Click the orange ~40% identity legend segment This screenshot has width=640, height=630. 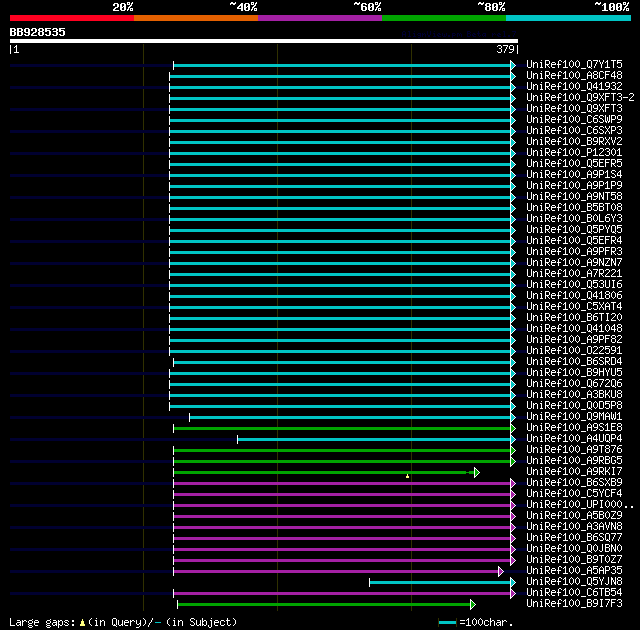[196, 18]
